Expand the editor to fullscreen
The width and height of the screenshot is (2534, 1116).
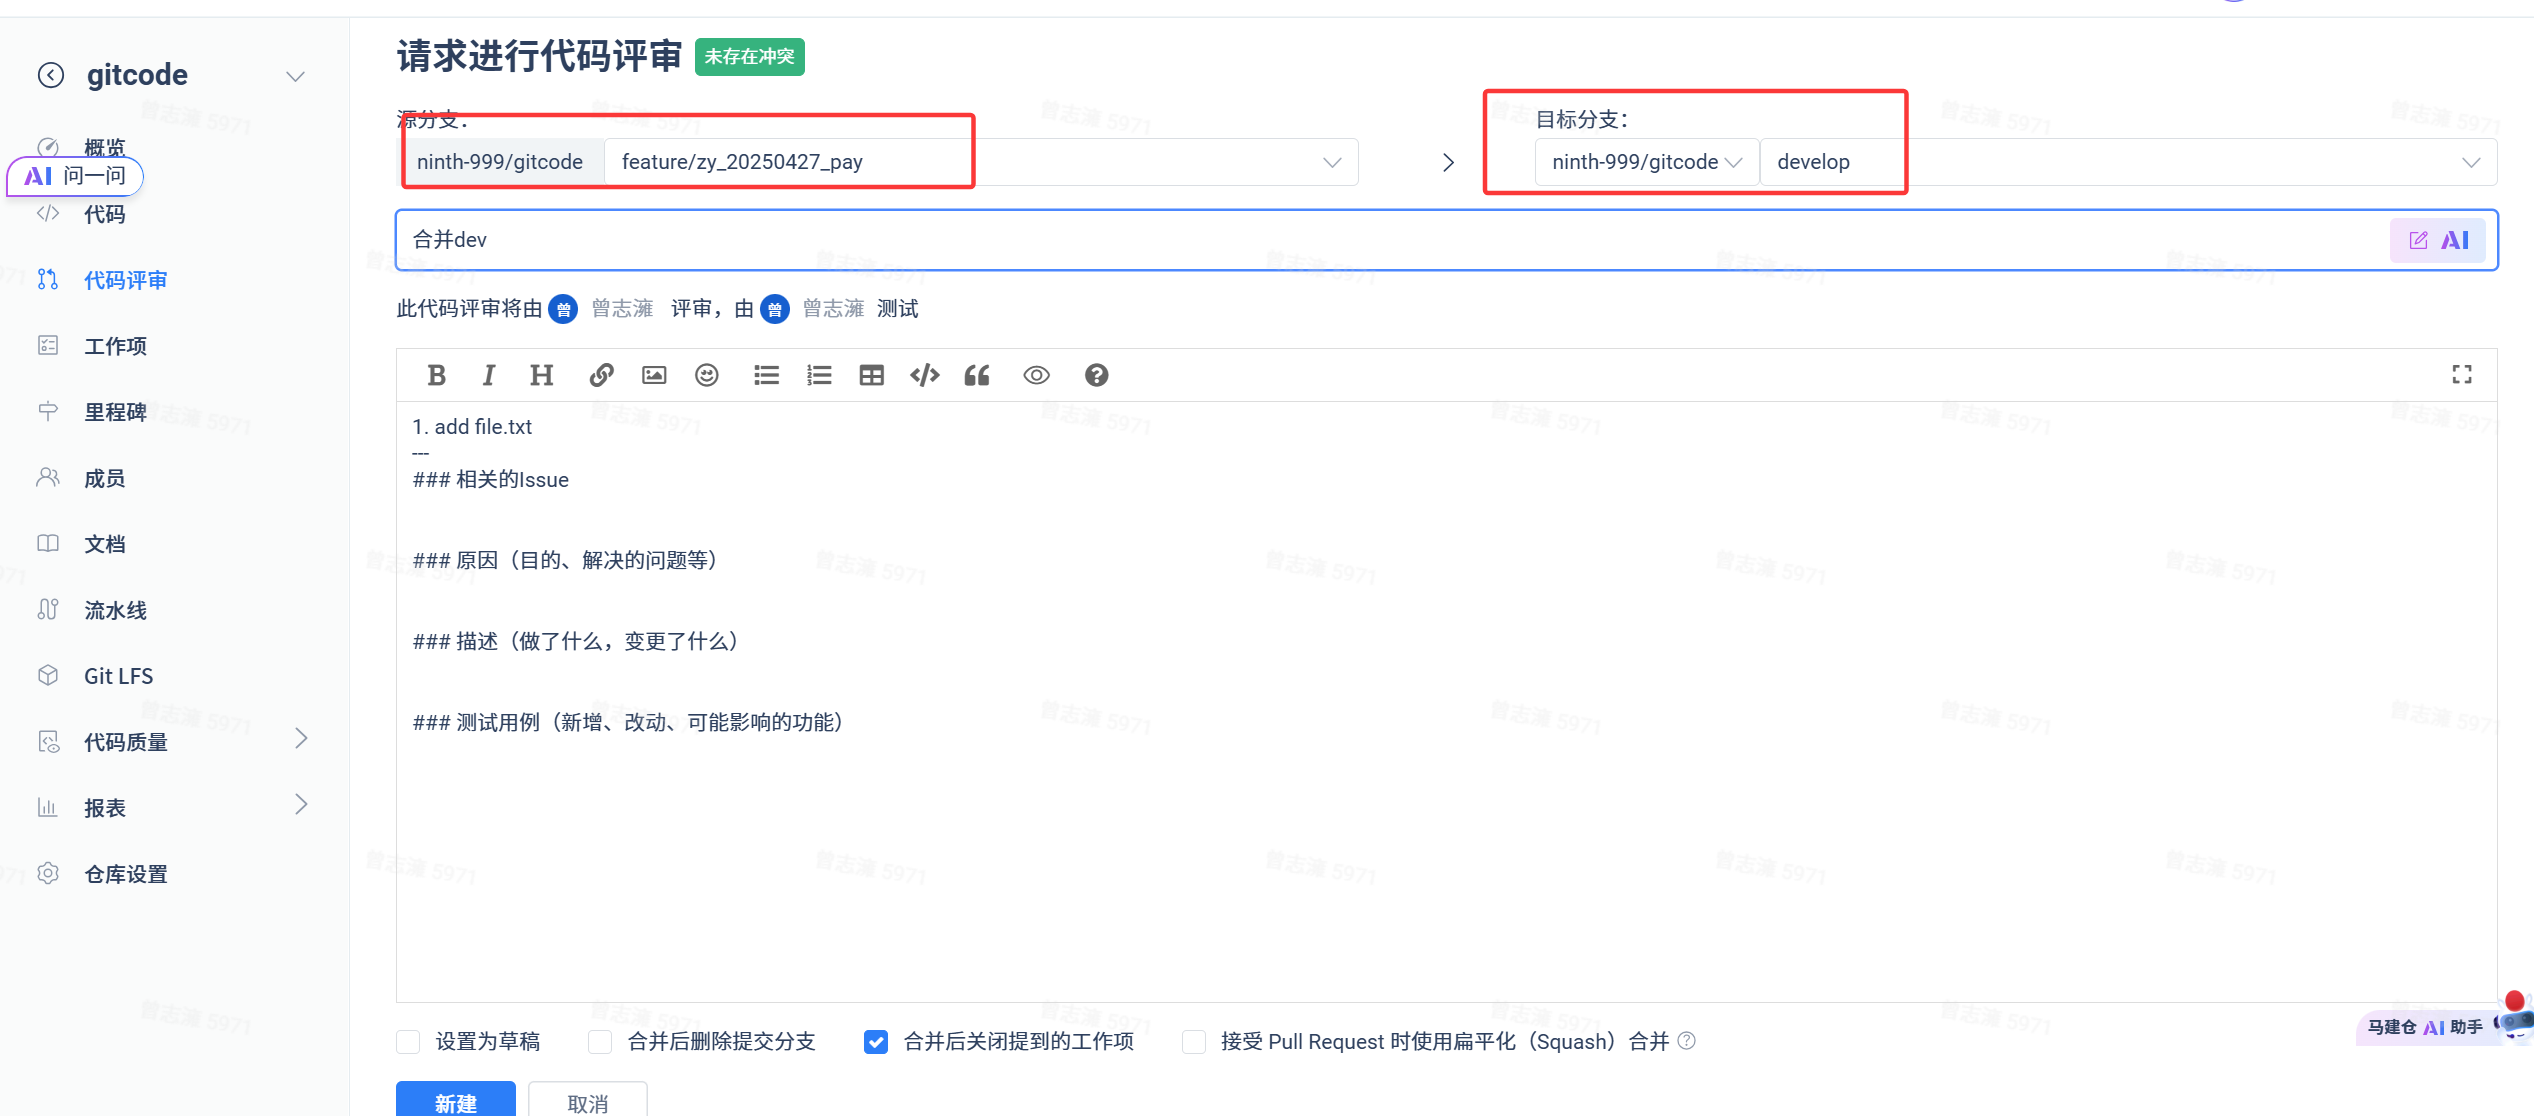[2462, 374]
